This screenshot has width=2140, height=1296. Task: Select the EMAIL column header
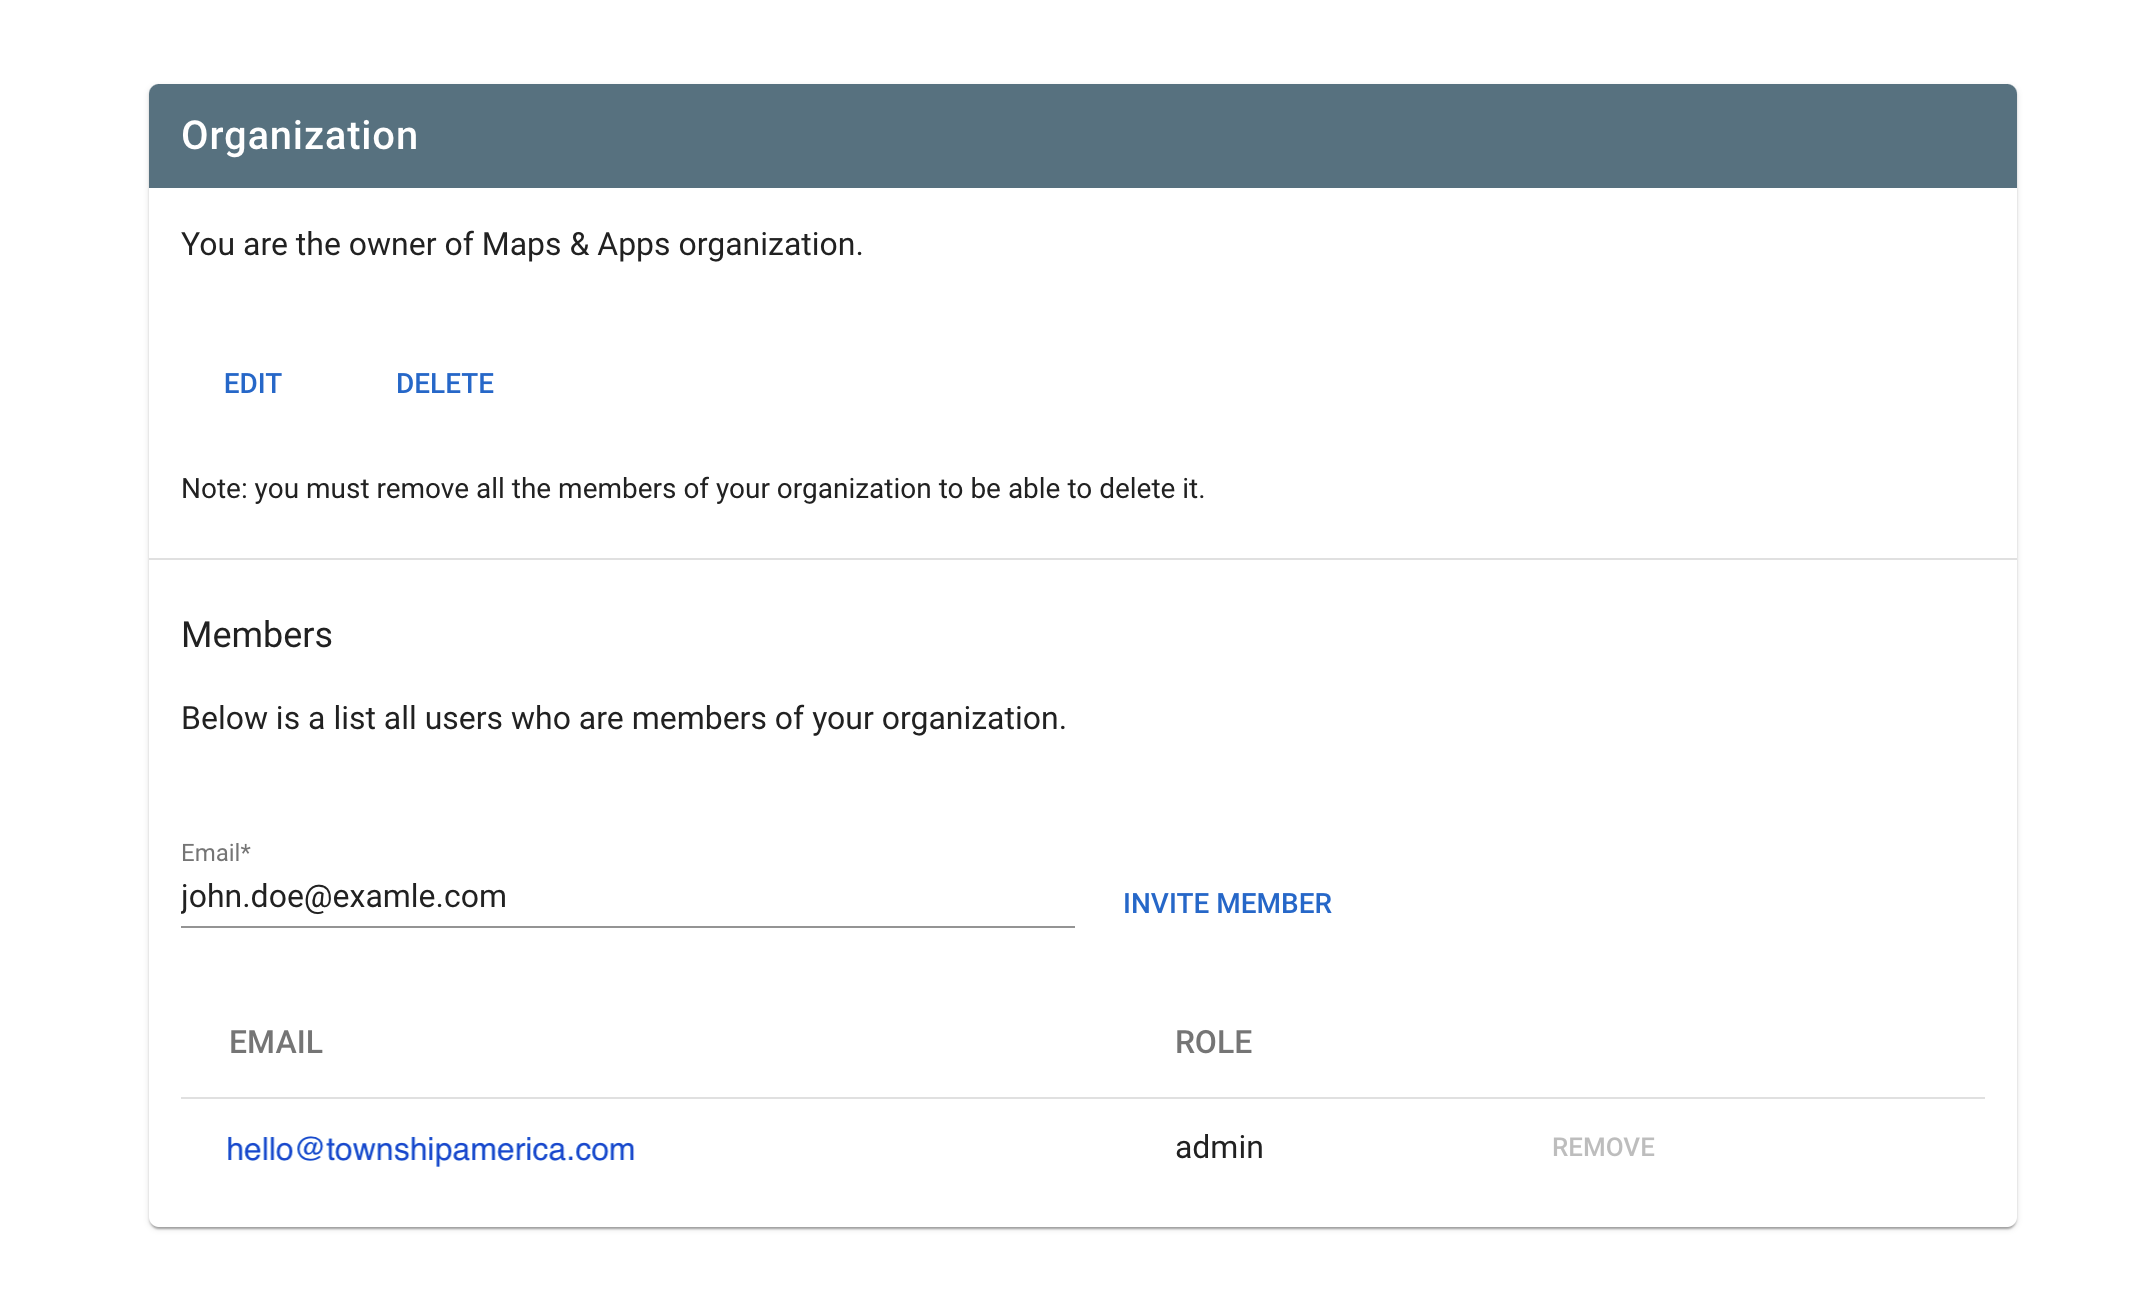pos(276,1043)
